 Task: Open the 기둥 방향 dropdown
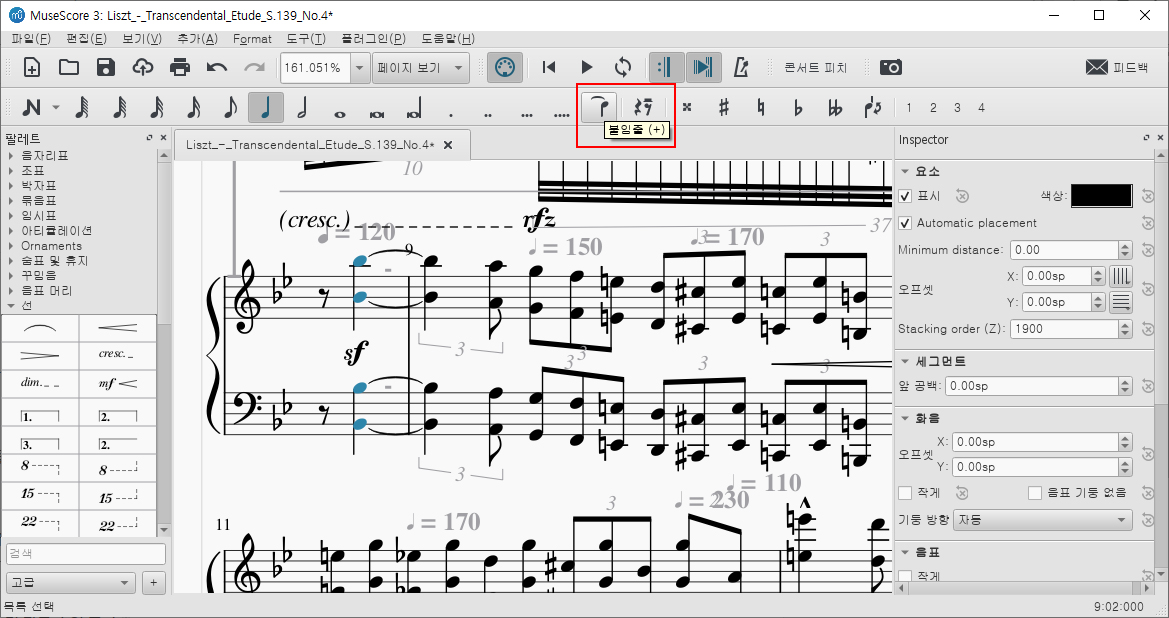pos(1044,520)
